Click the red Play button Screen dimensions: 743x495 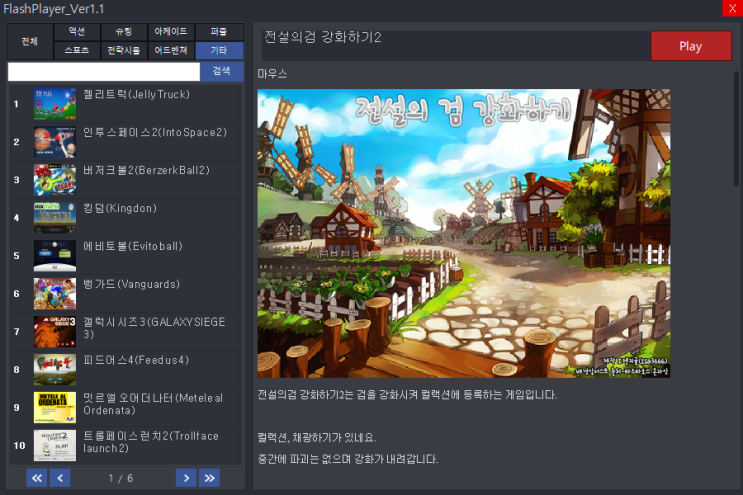click(691, 46)
